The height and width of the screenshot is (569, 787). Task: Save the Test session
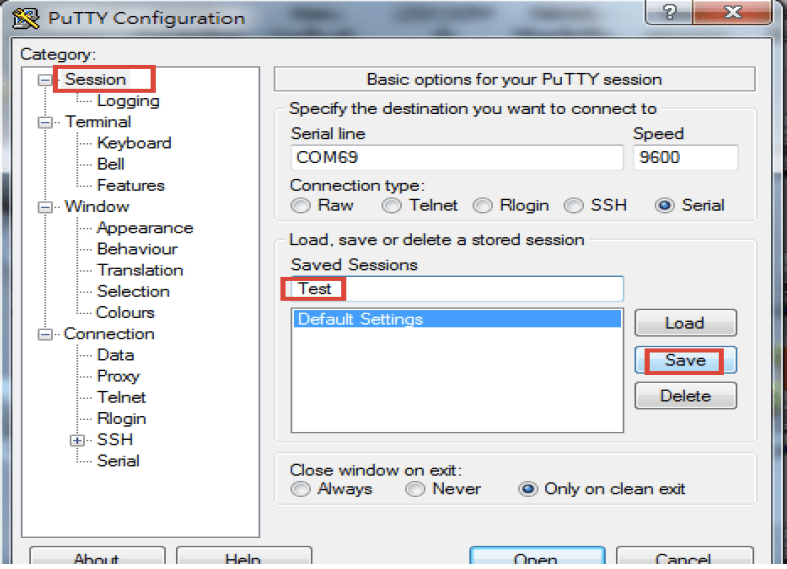[x=686, y=360]
